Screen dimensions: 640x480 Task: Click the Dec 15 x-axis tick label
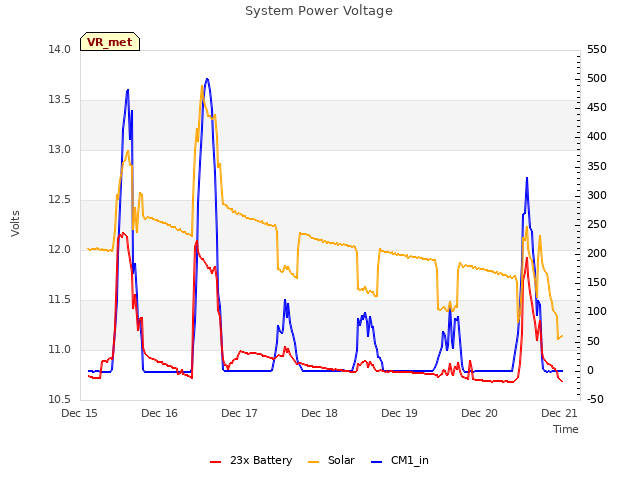[x=80, y=413]
